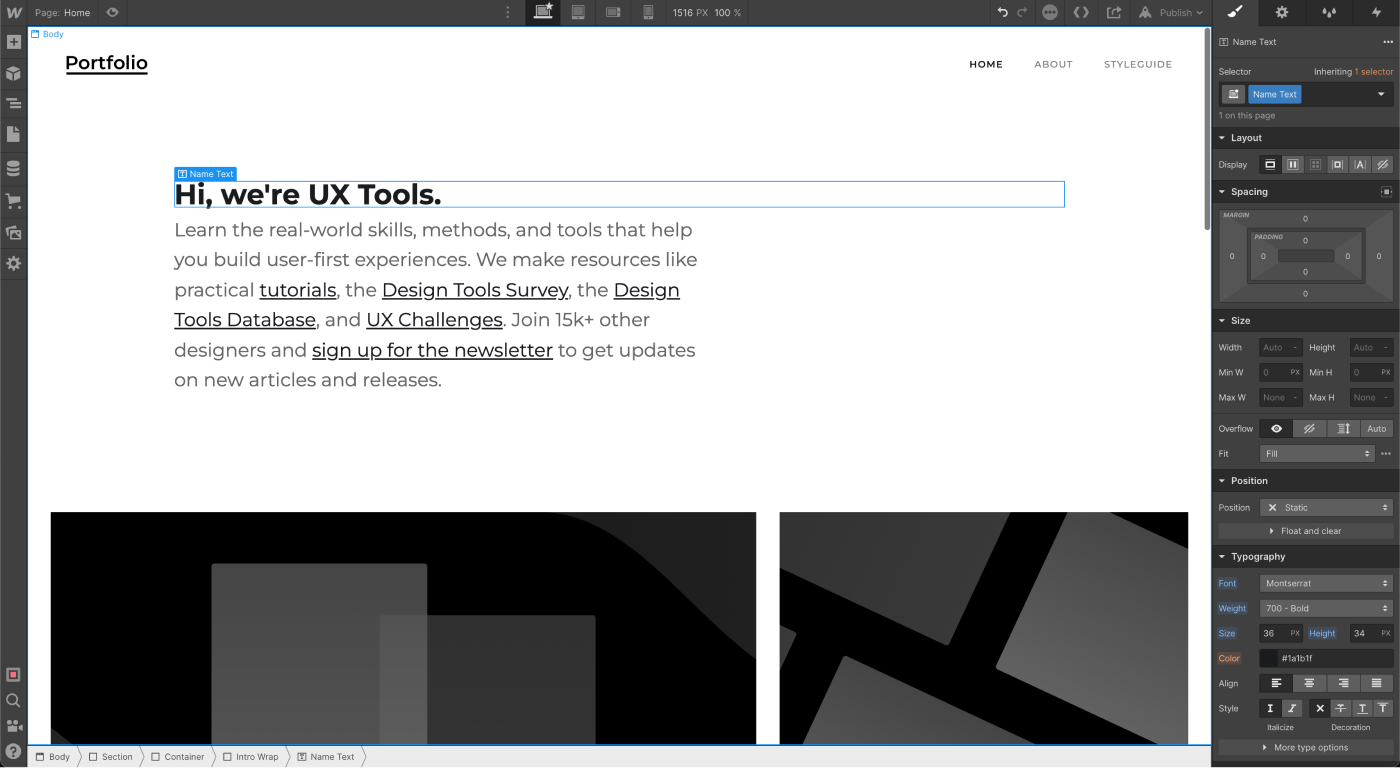Set display to inline-block

point(1338,164)
